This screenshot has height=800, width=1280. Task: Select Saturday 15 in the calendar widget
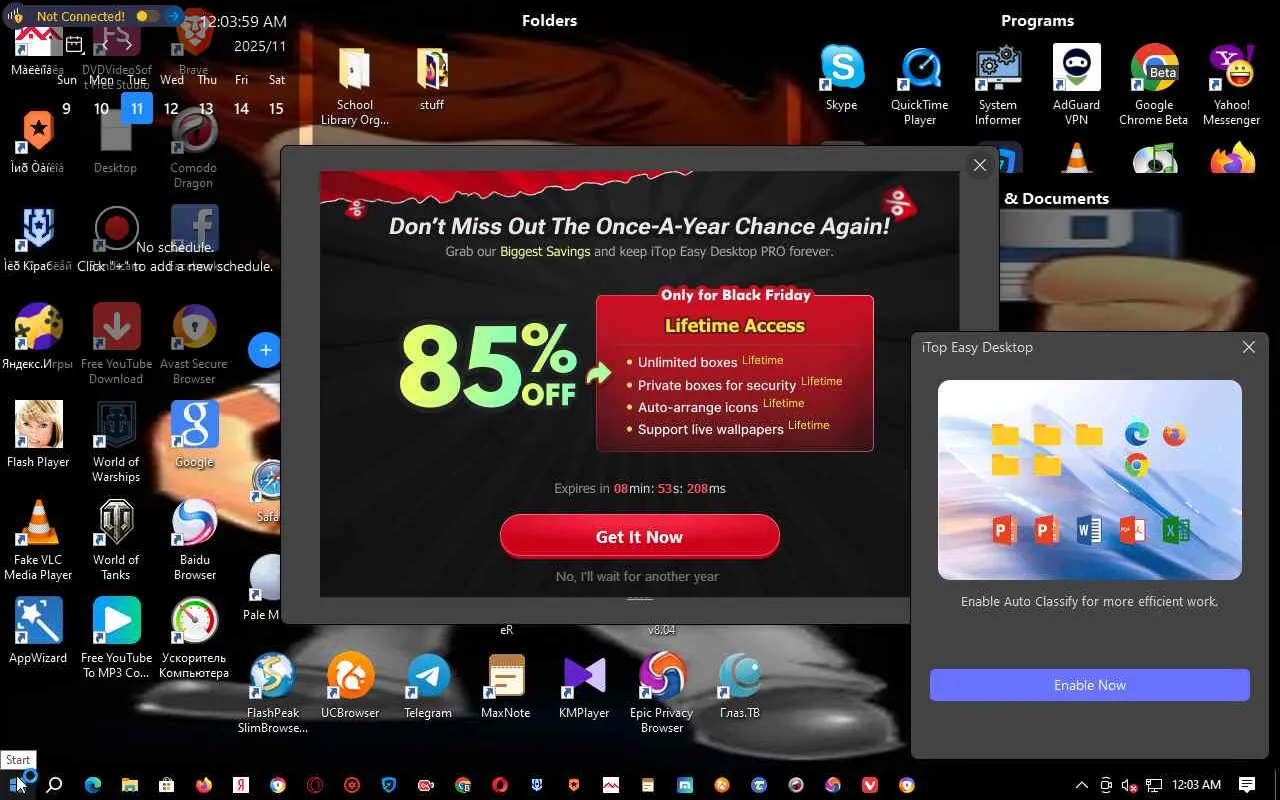276,108
